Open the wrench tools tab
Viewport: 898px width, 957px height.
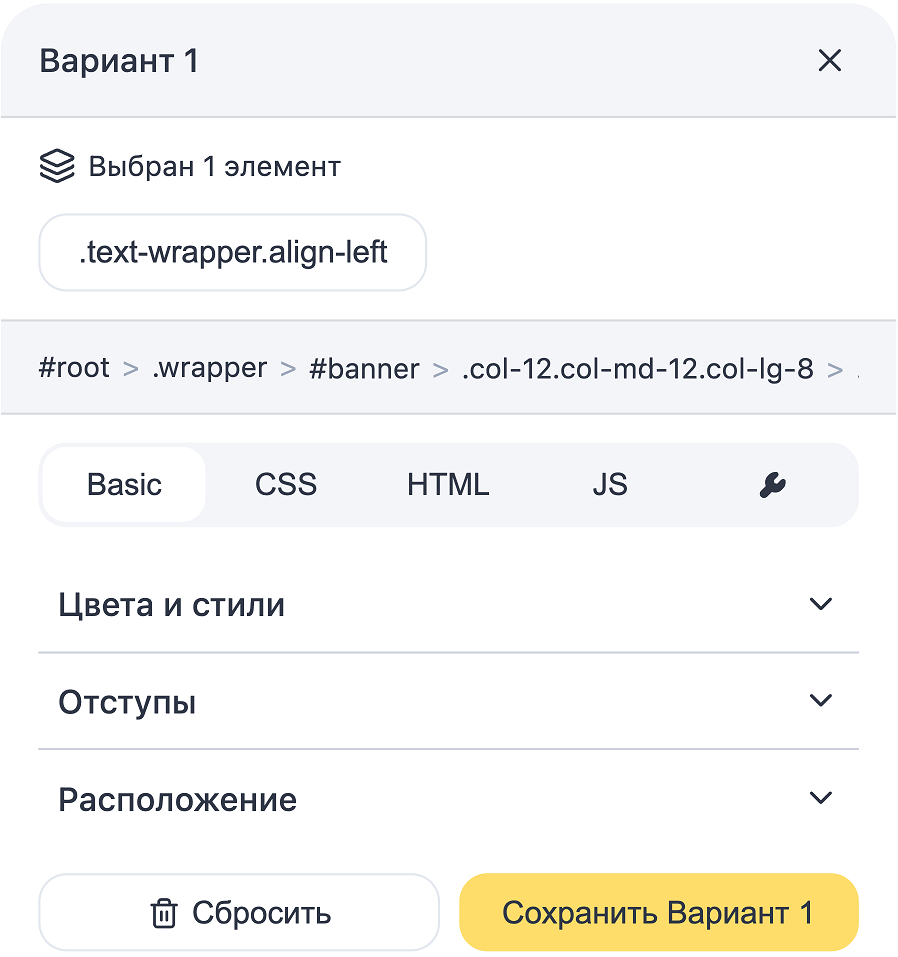tap(772, 485)
